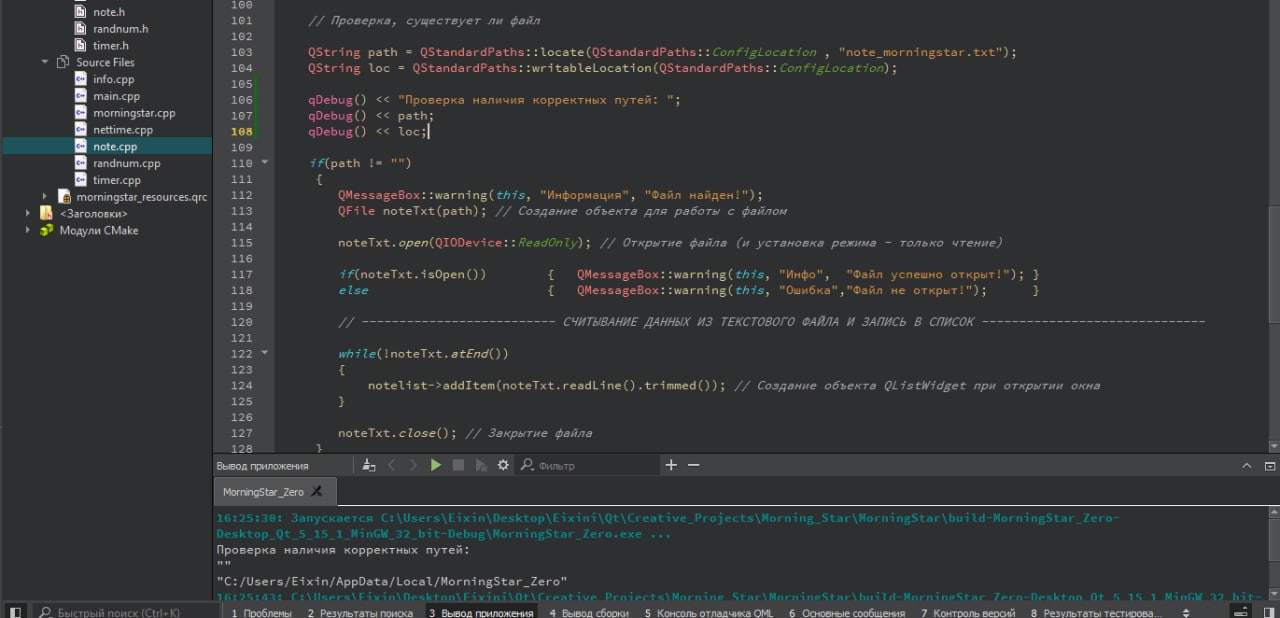Minimize output pane with the up chevron
Screen dimensions: 1280x618
[1246, 465]
